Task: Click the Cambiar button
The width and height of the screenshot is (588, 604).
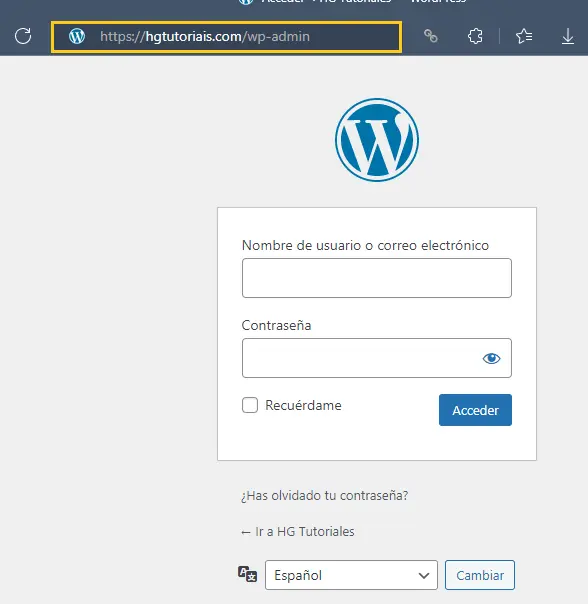Action: (480, 575)
